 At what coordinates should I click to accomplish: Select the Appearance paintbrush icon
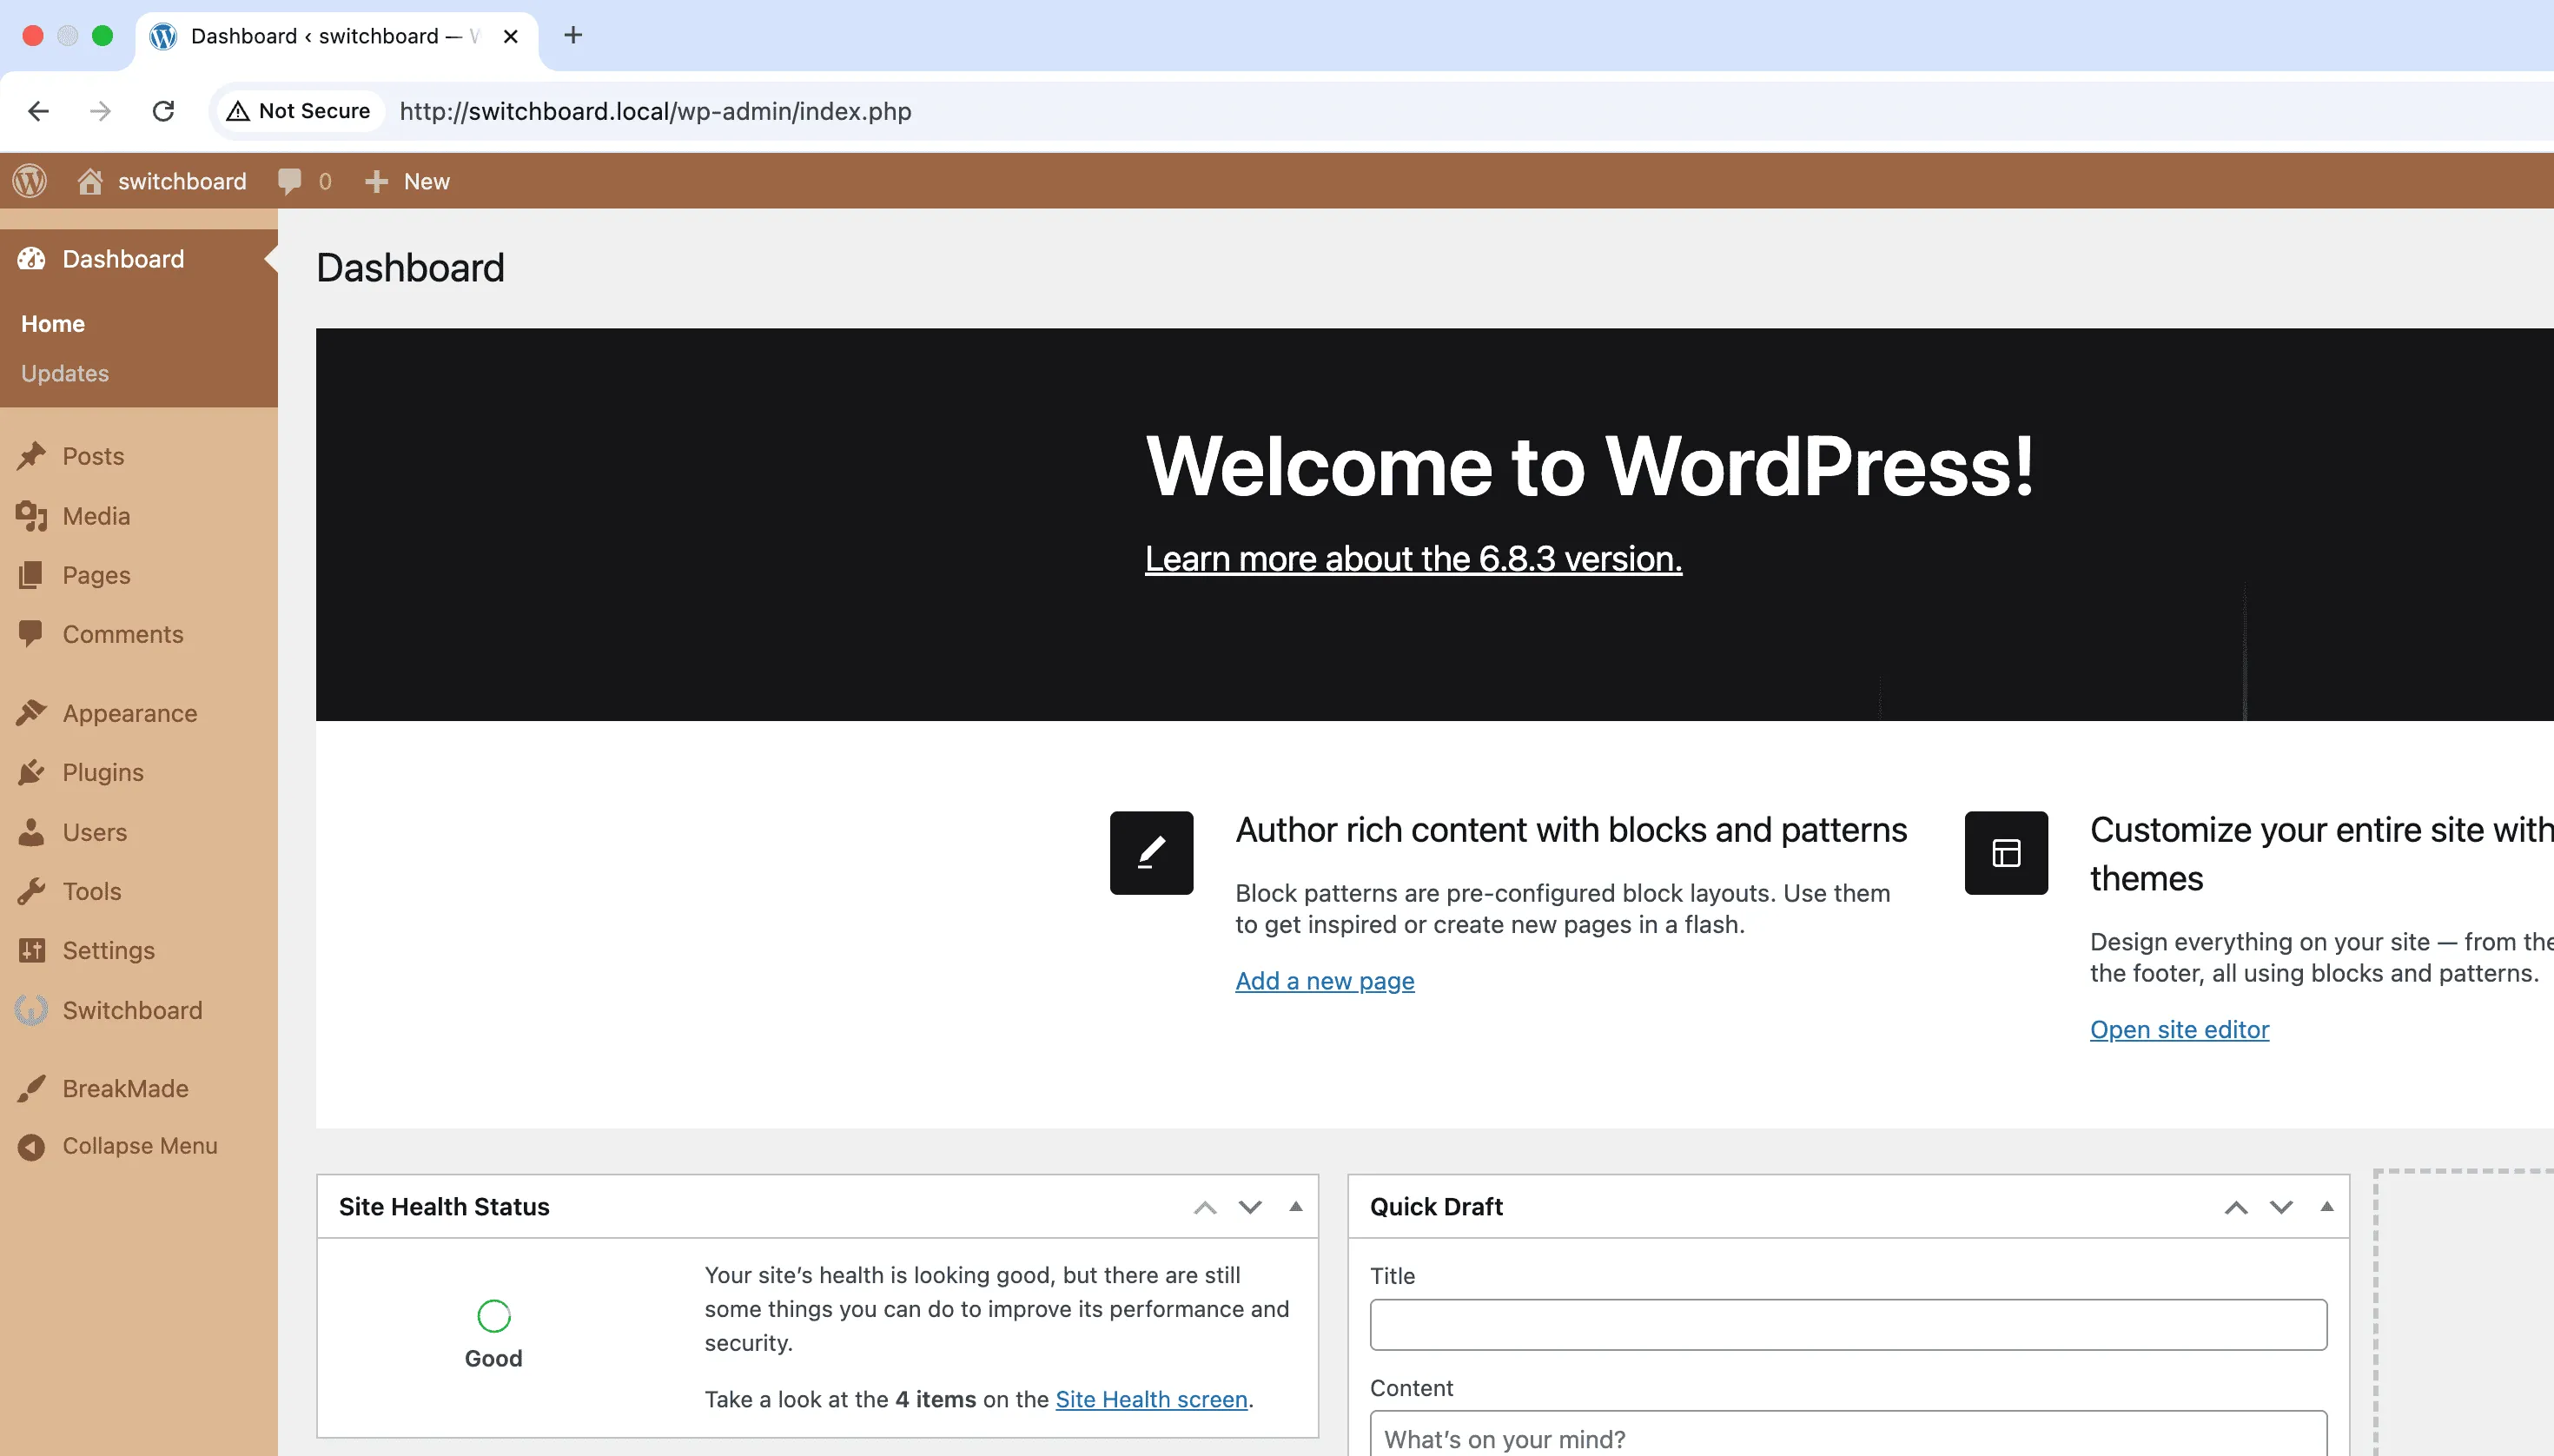click(x=33, y=712)
